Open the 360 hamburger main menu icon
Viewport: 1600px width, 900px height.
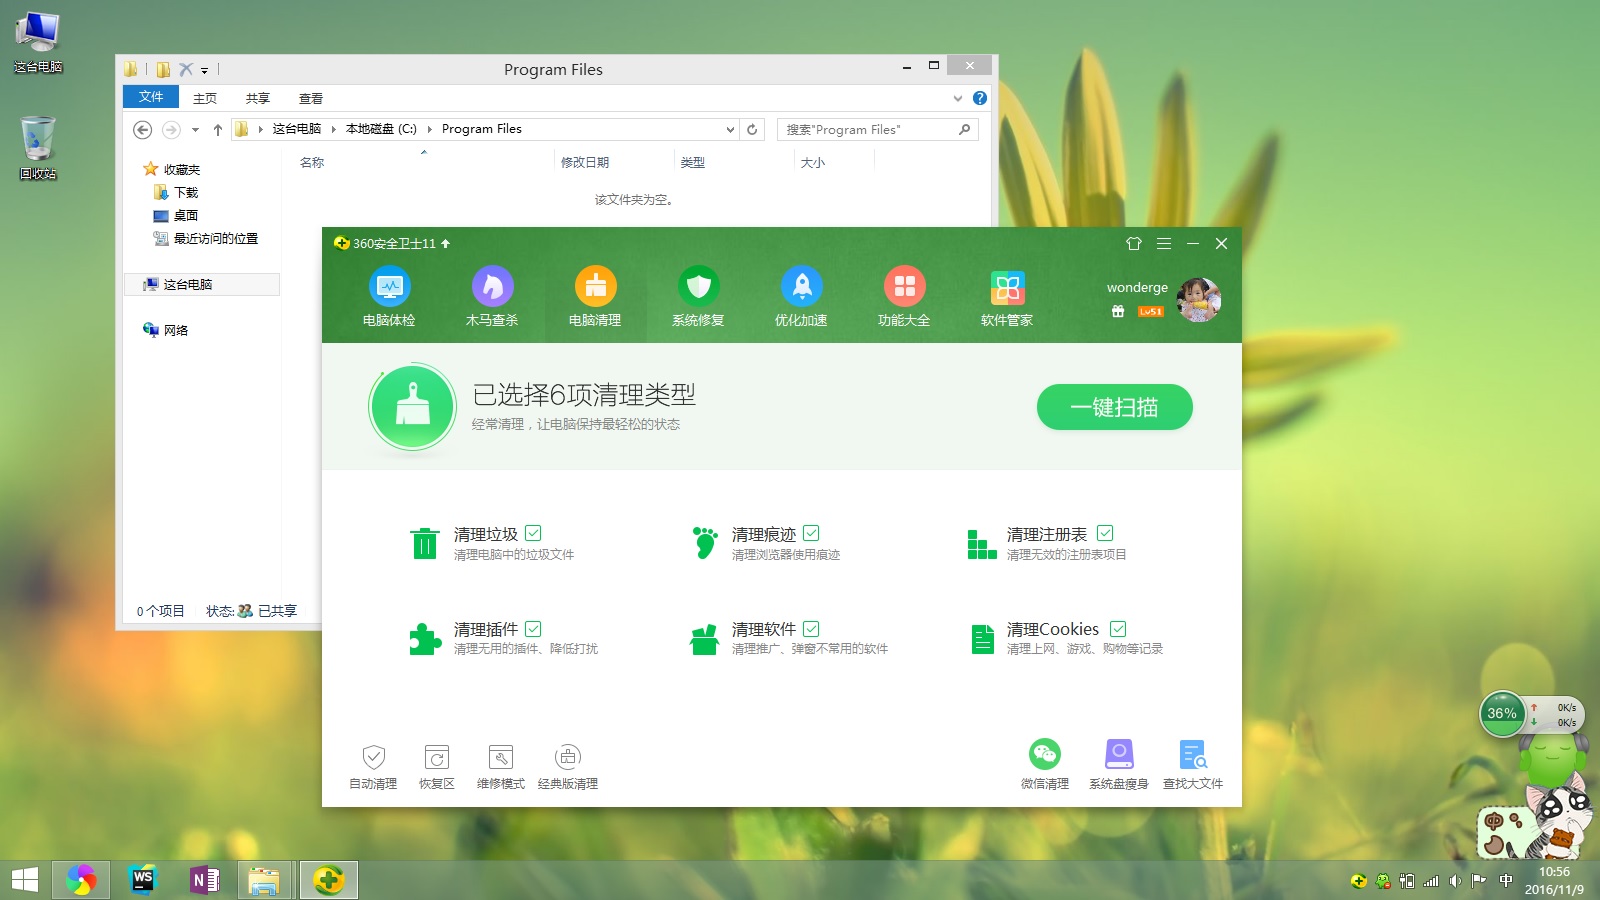[1164, 243]
